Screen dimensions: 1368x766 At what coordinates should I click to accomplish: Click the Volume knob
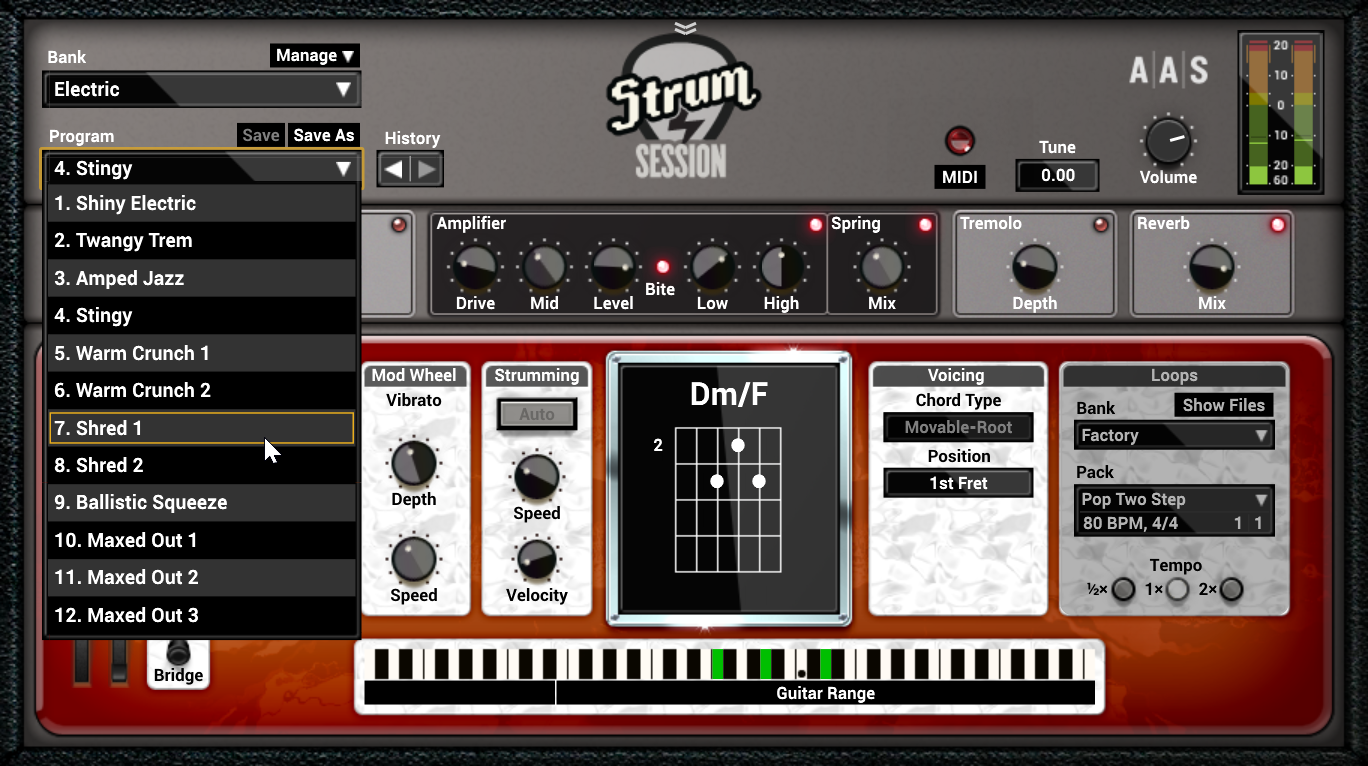1168,141
